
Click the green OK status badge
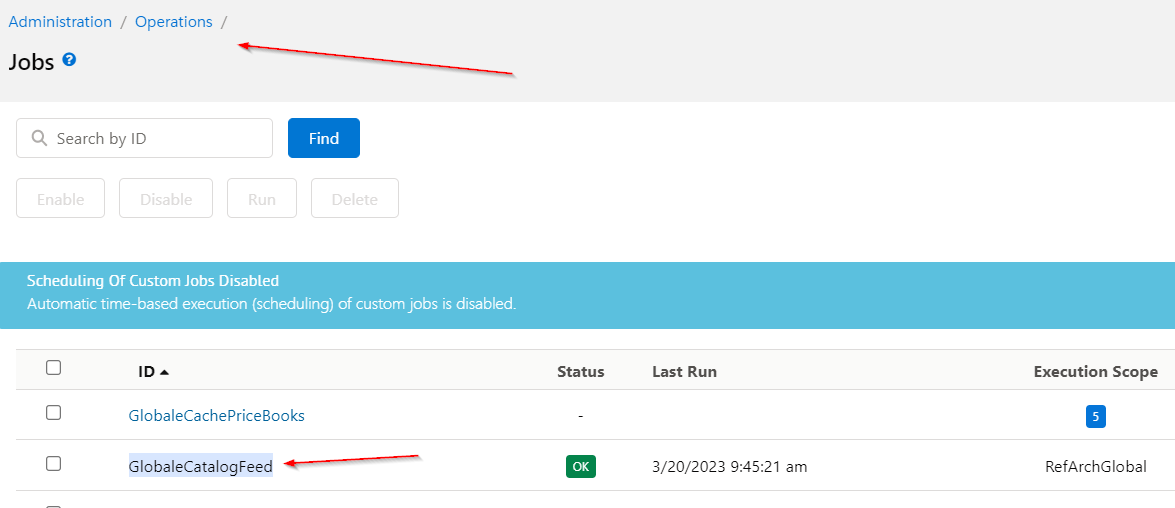(x=580, y=466)
